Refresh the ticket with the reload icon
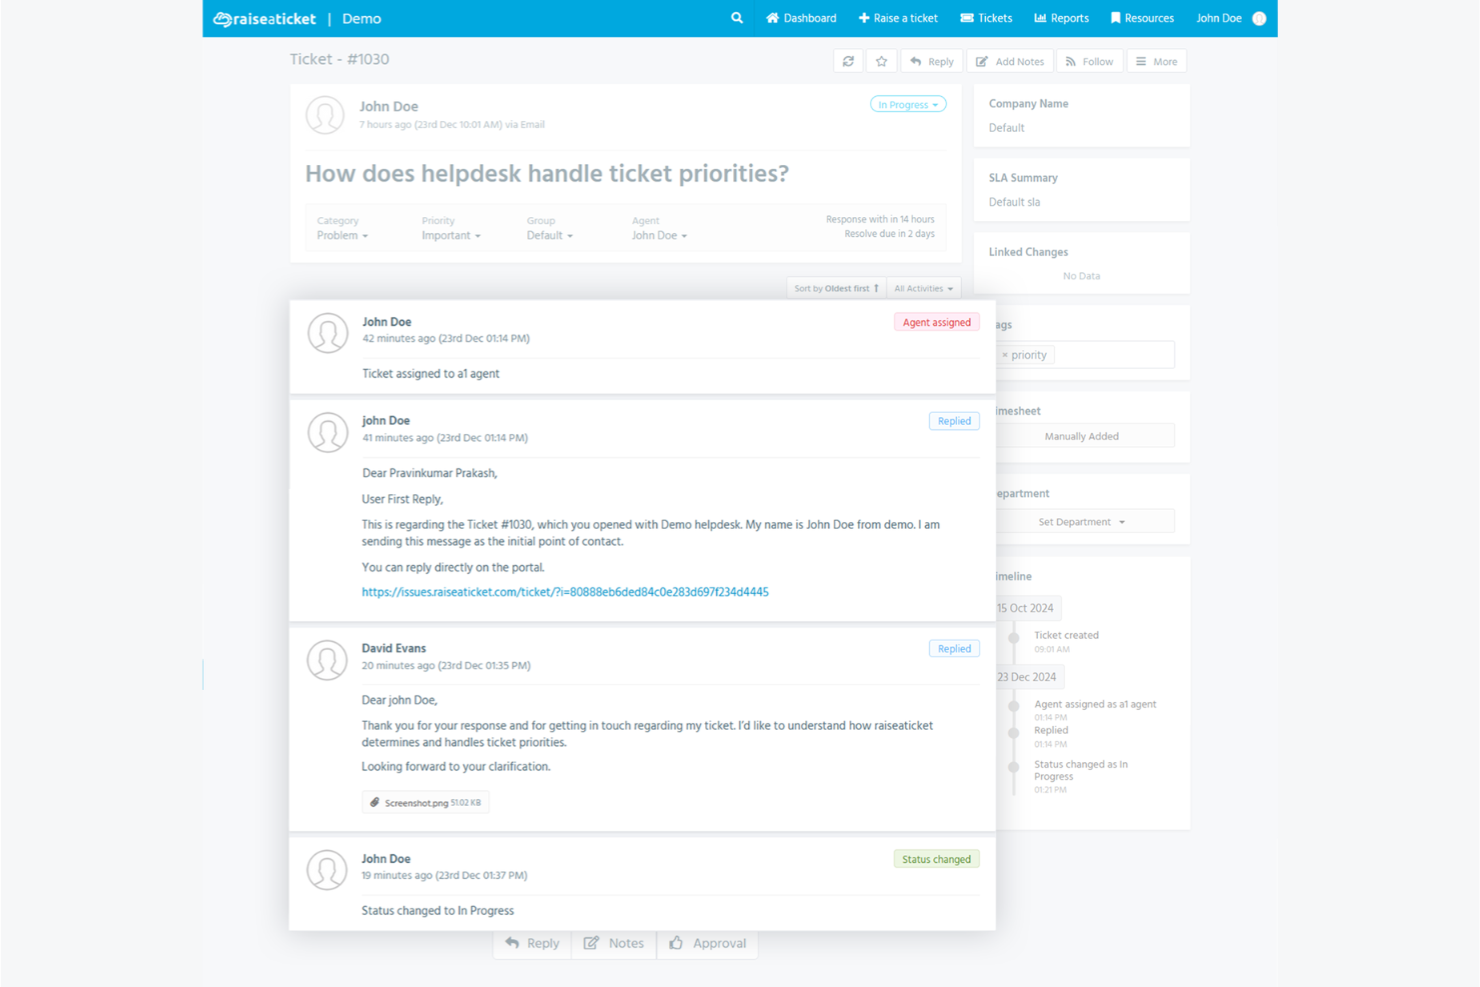The width and height of the screenshot is (1480, 987). point(848,61)
